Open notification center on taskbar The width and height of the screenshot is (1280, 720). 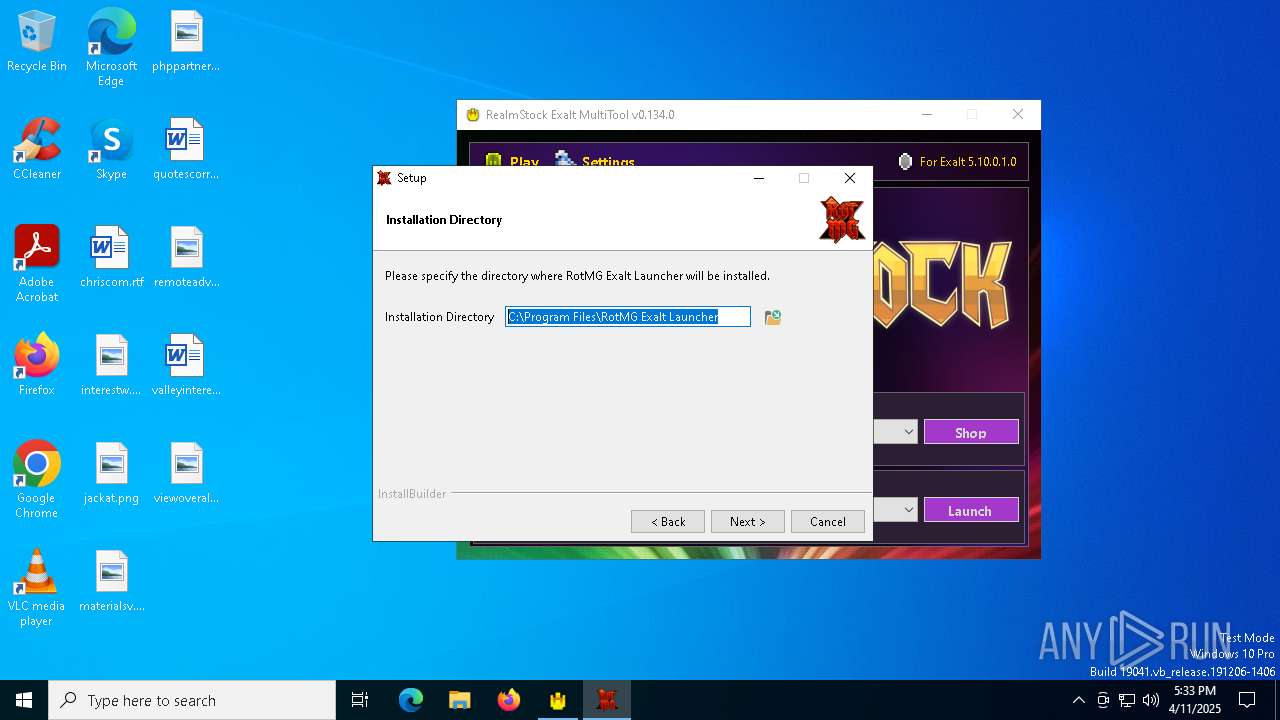pyautogui.click(x=1247, y=700)
